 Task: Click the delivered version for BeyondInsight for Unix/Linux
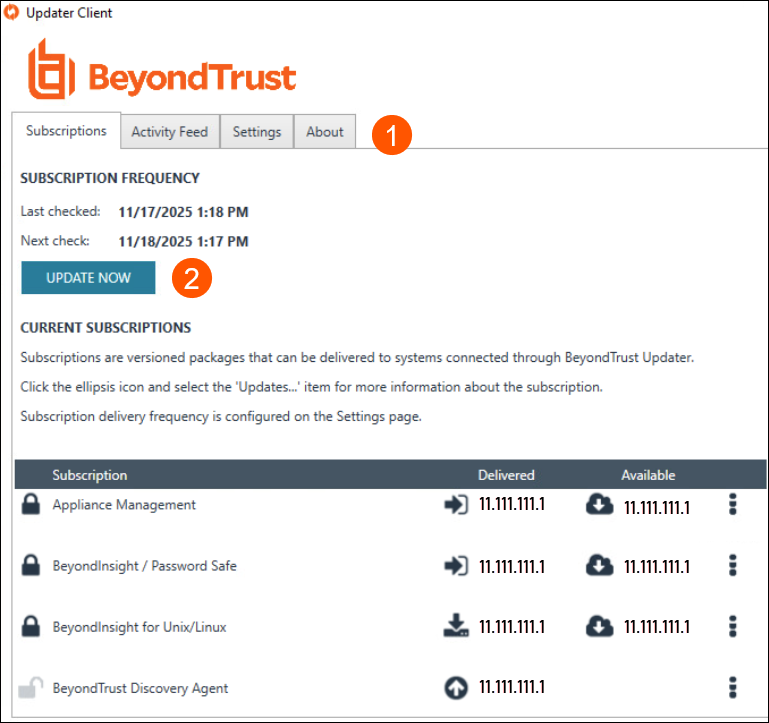[512, 627]
